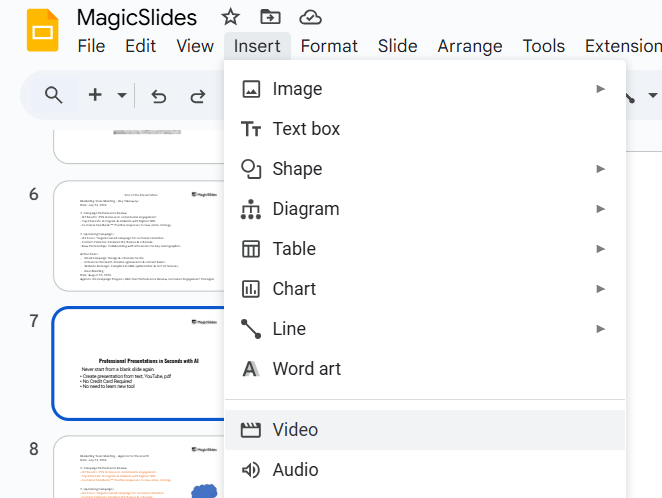Click the MagicSlides document title
Screen dimensions: 662x498
click(x=137, y=17)
